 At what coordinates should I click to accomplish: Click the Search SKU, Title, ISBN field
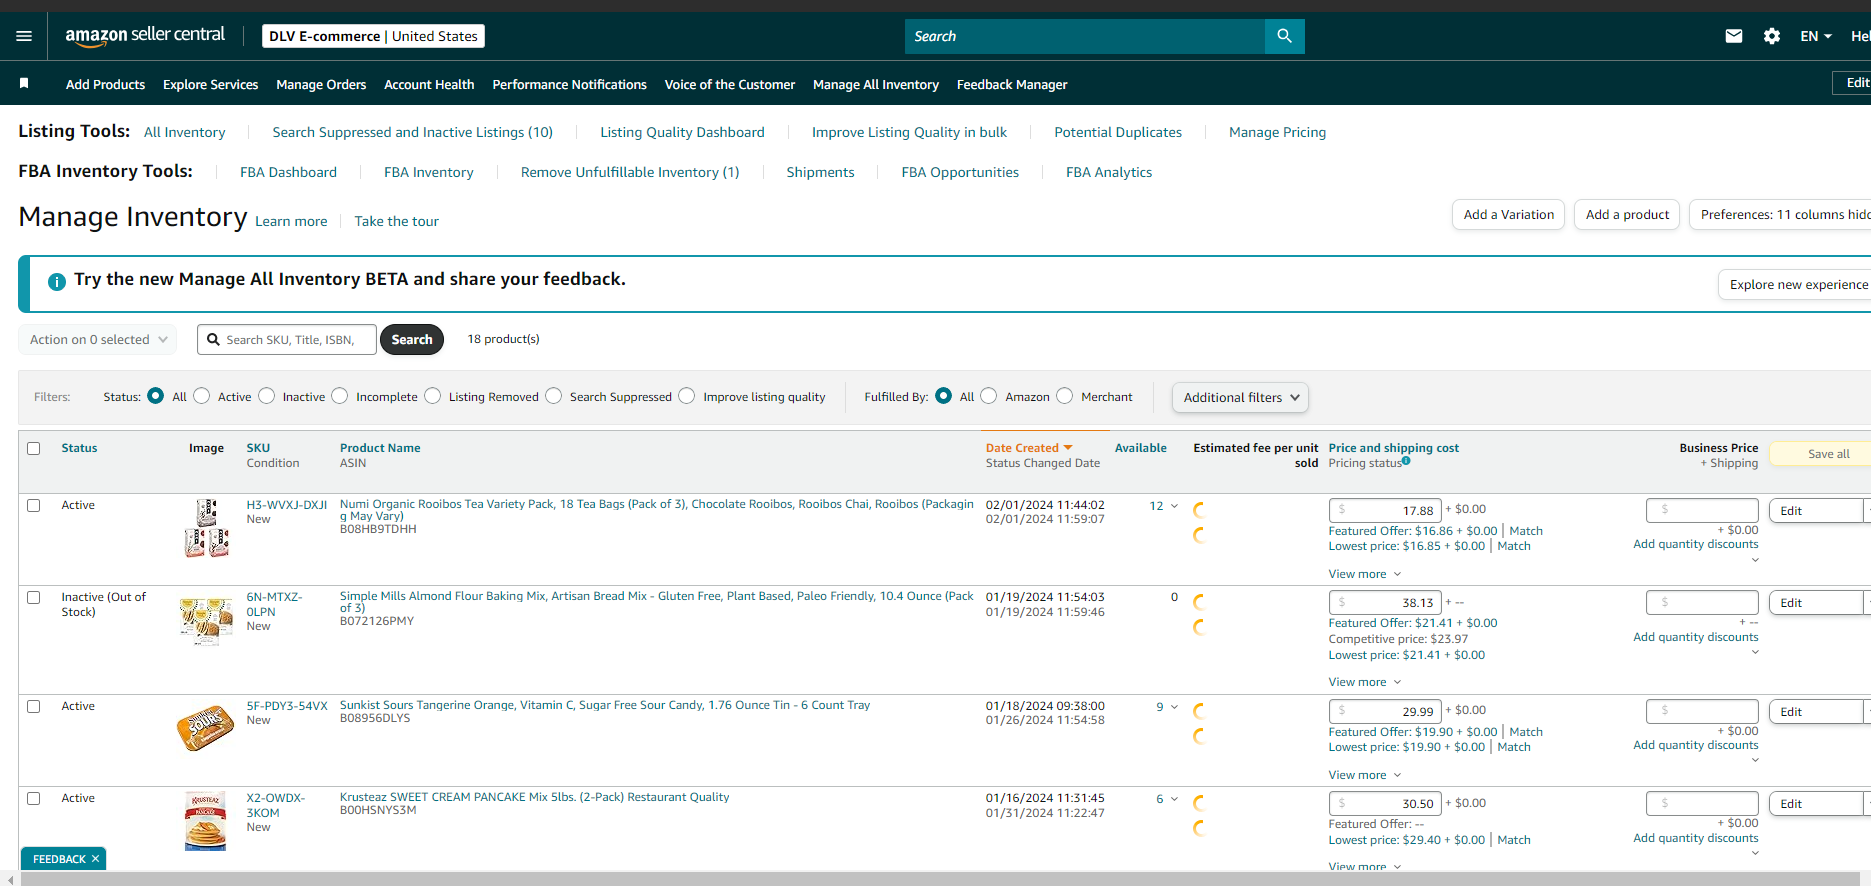(287, 340)
